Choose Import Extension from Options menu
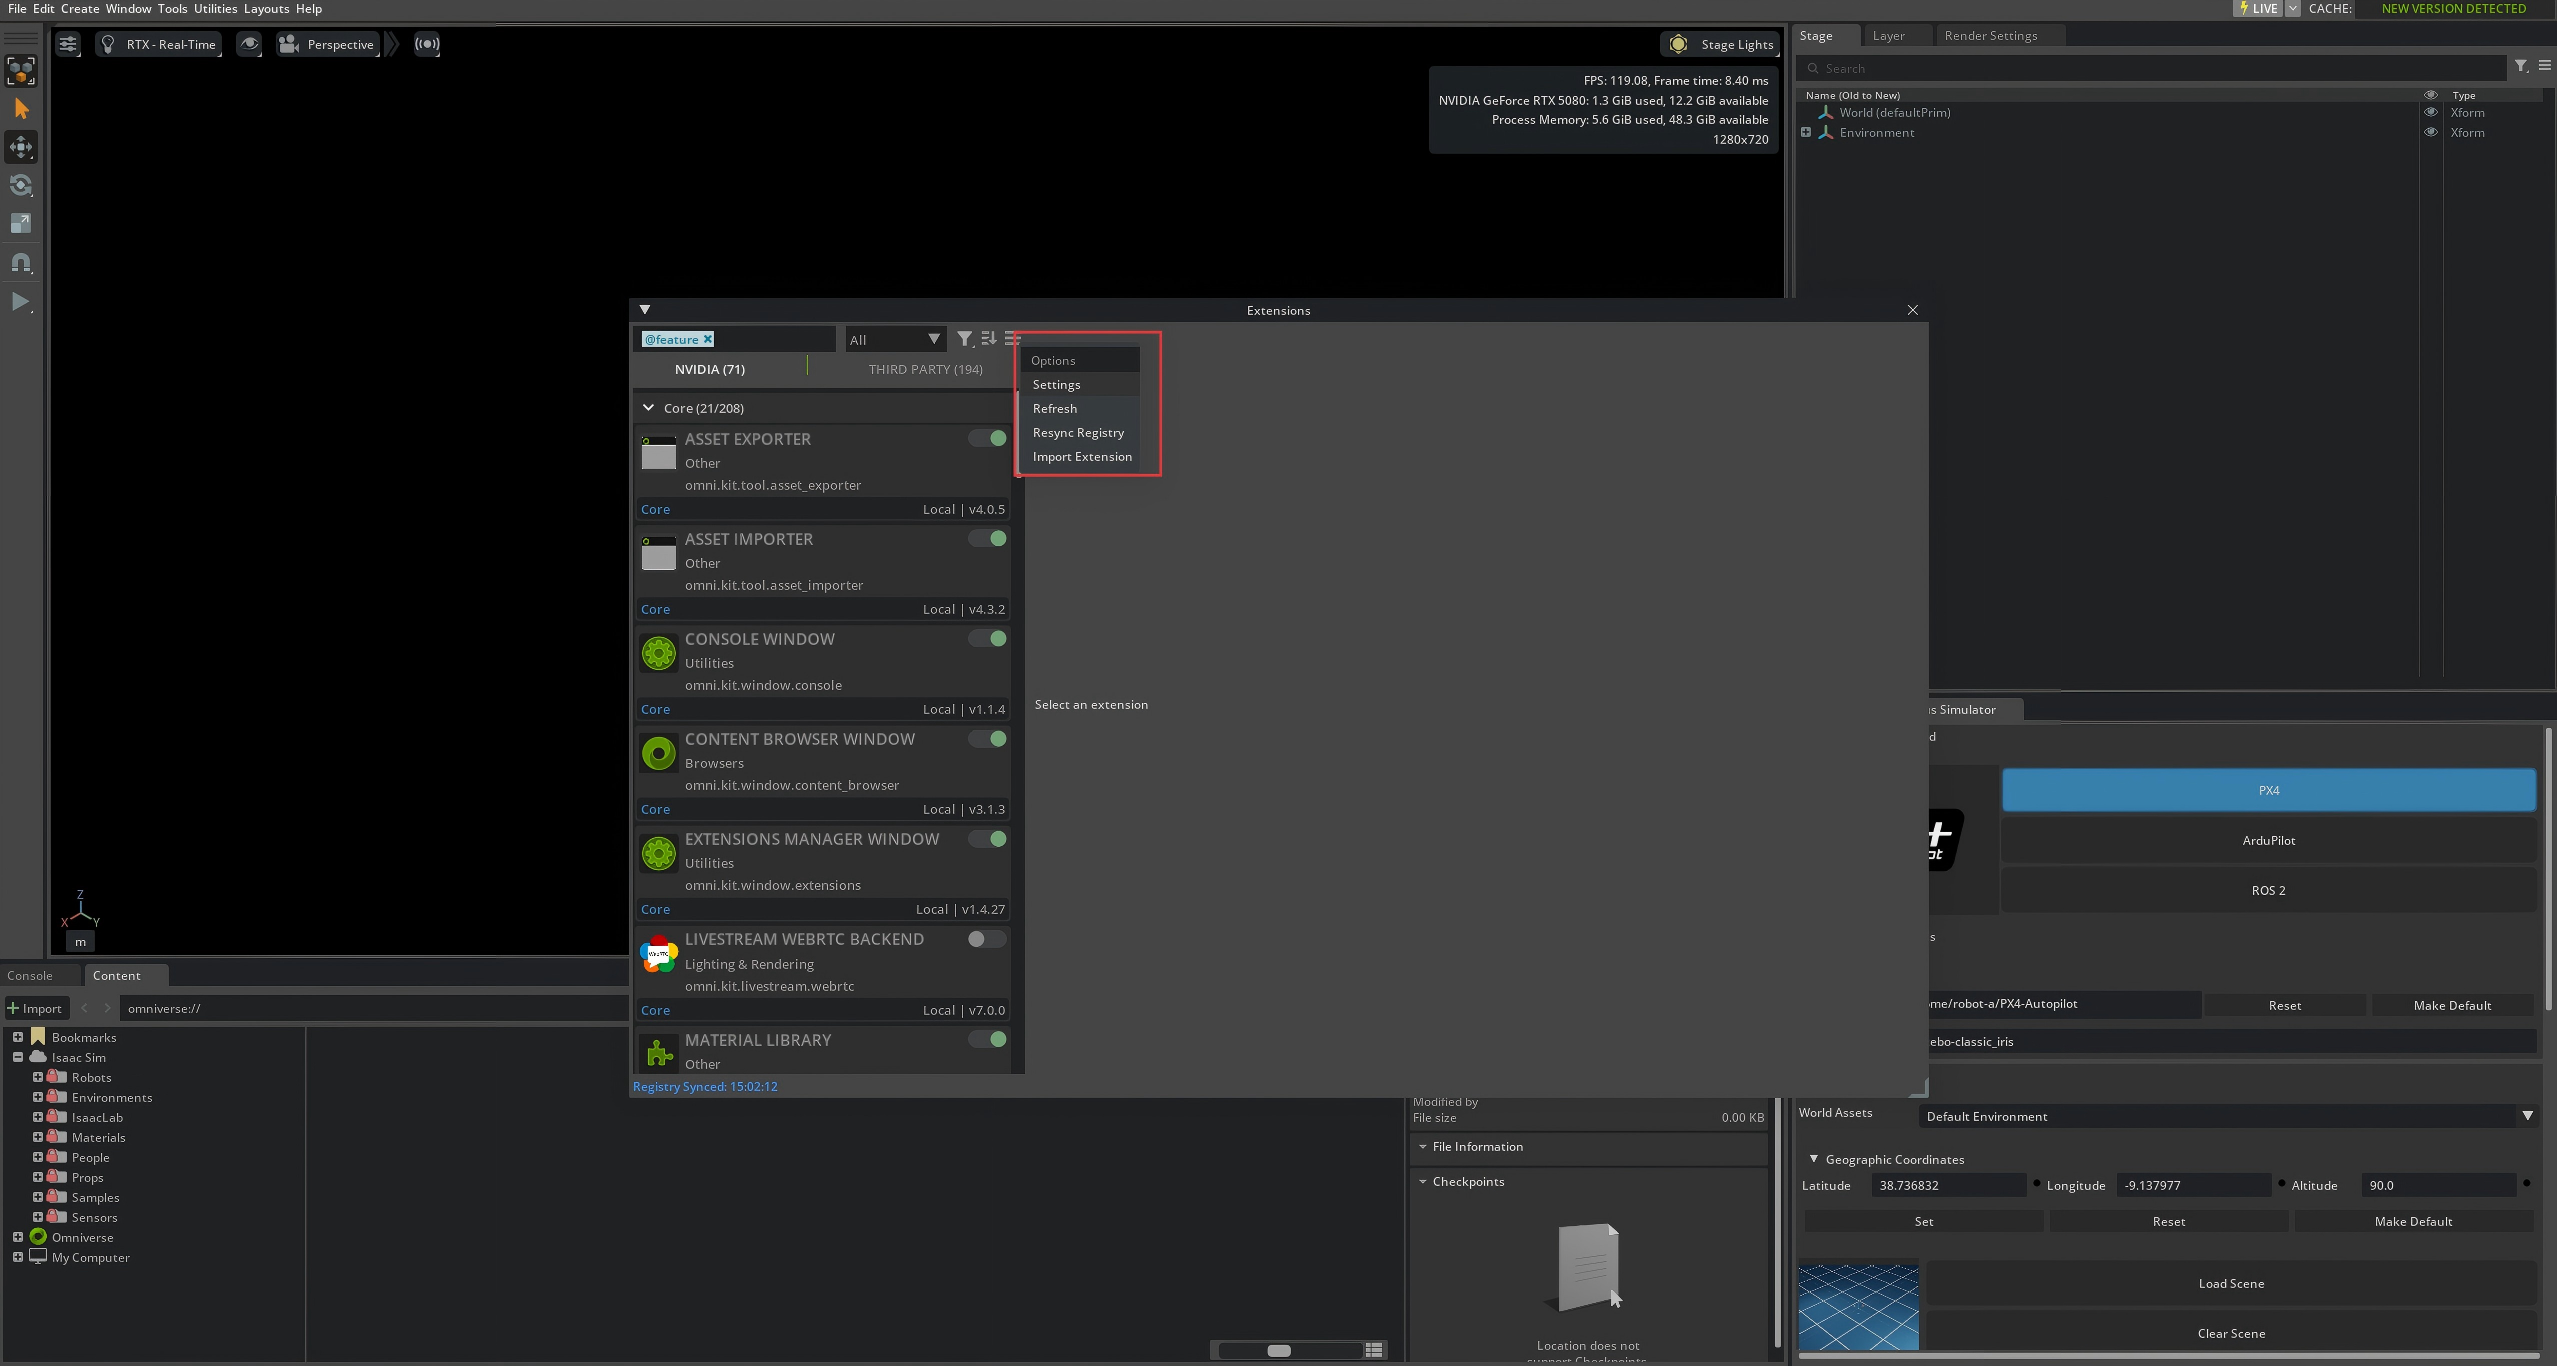This screenshot has width=2557, height=1366. click(1082, 456)
